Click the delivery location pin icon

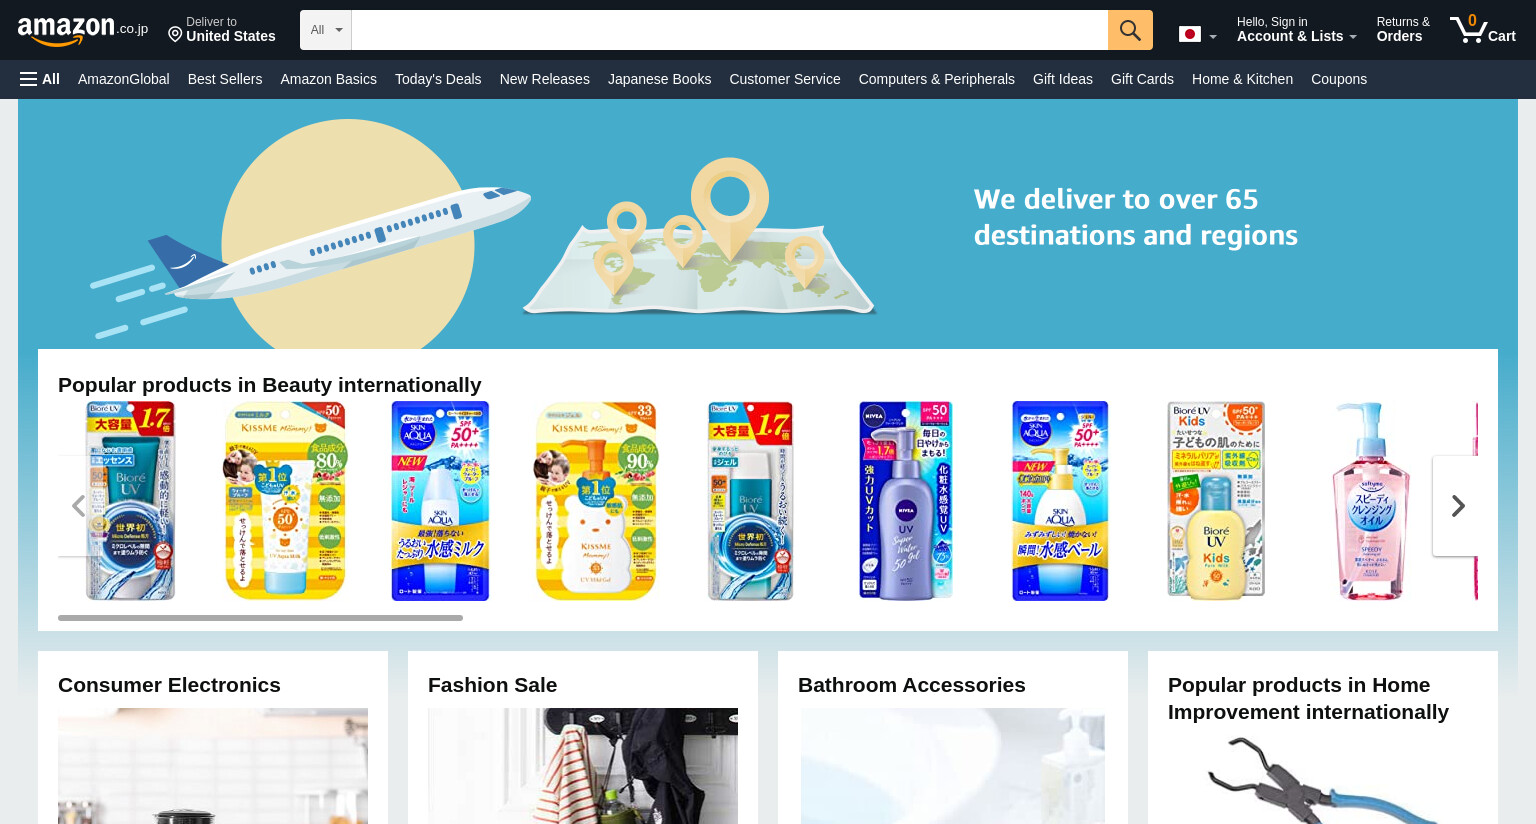[x=175, y=36]
